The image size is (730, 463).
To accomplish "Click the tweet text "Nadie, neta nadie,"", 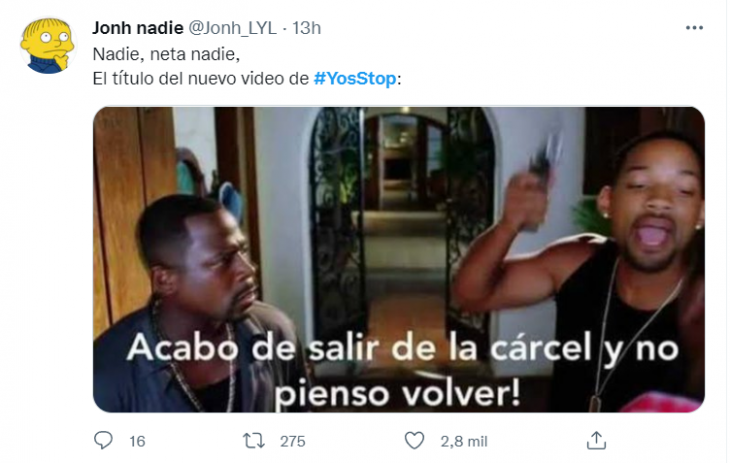I will pyautogui.click(x=166, y=54).
